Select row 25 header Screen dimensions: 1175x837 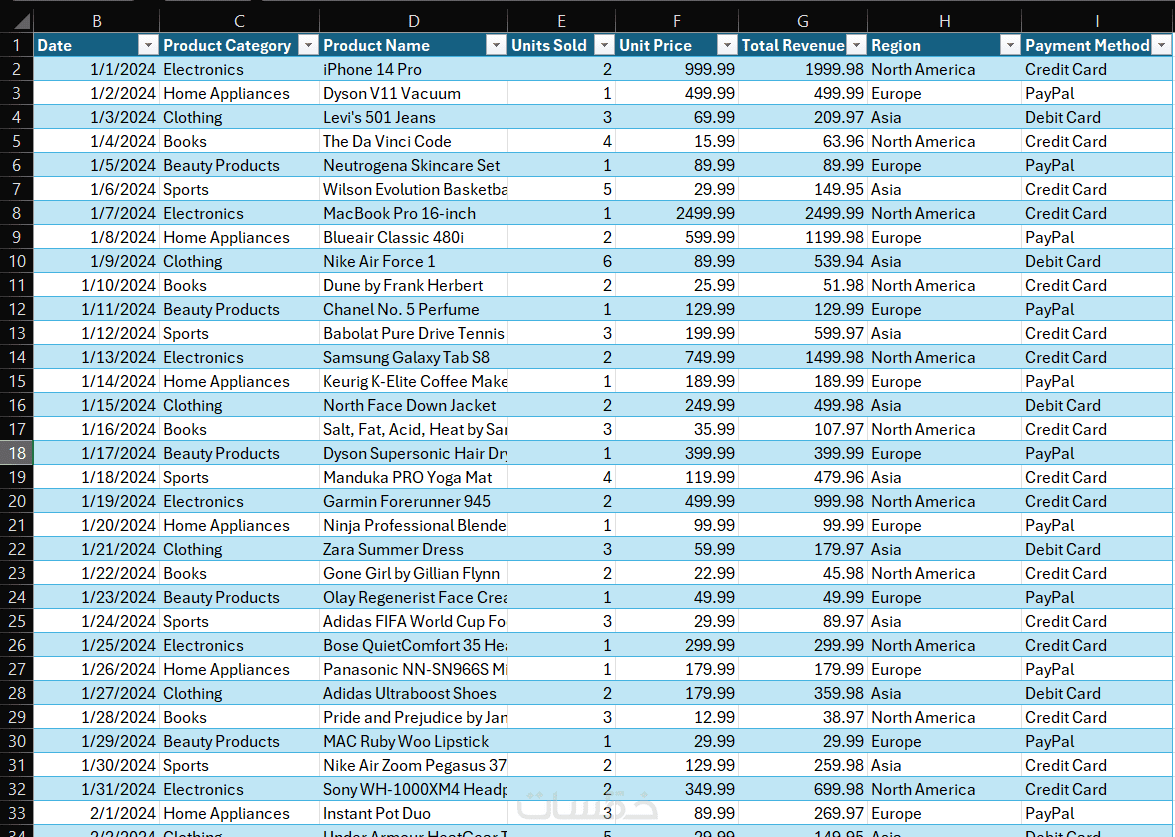point(16,621)
